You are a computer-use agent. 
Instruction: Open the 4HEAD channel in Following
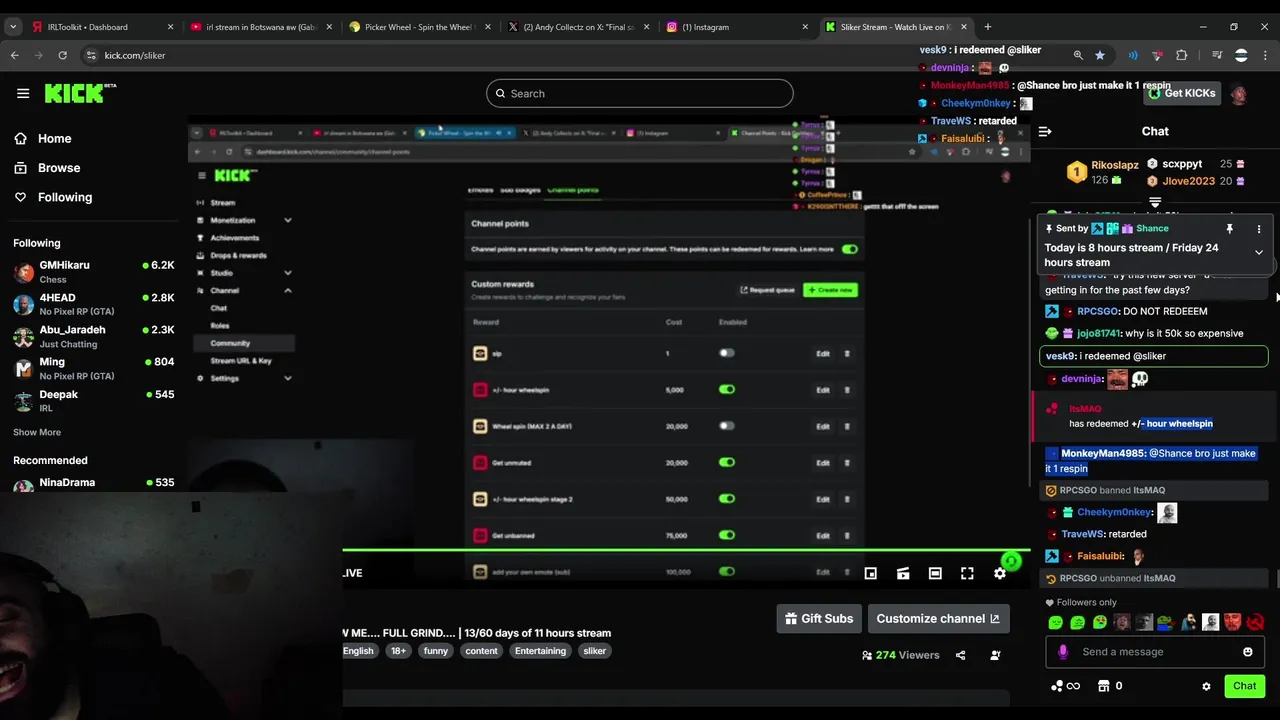click(x=94, y=304)
